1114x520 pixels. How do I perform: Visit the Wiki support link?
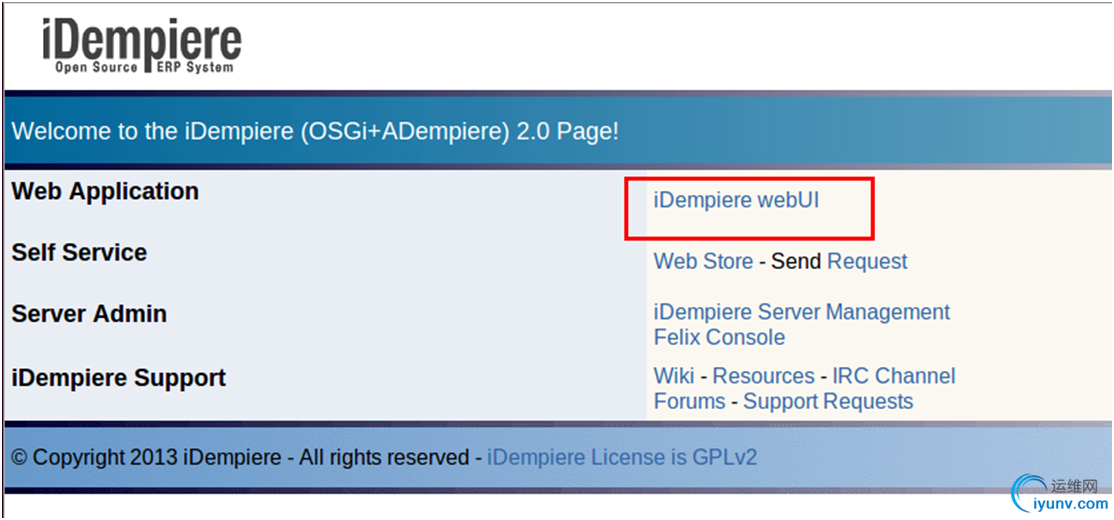[x=674, y=375]
